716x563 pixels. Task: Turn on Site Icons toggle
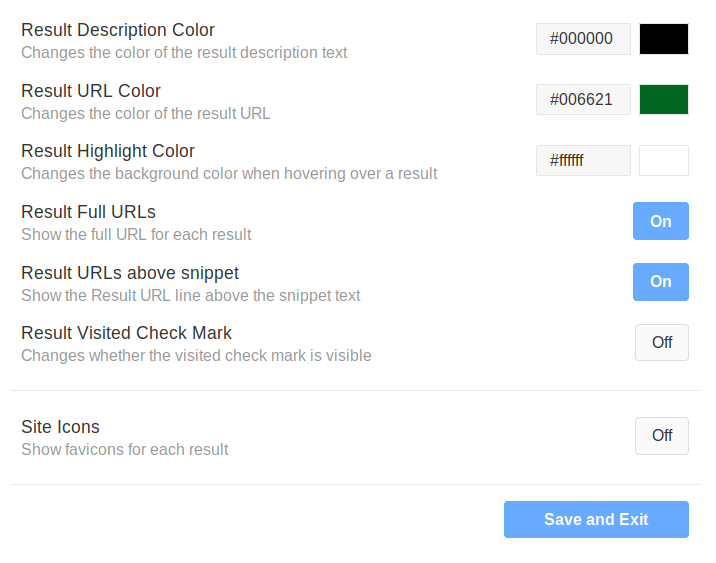[661, 436]
